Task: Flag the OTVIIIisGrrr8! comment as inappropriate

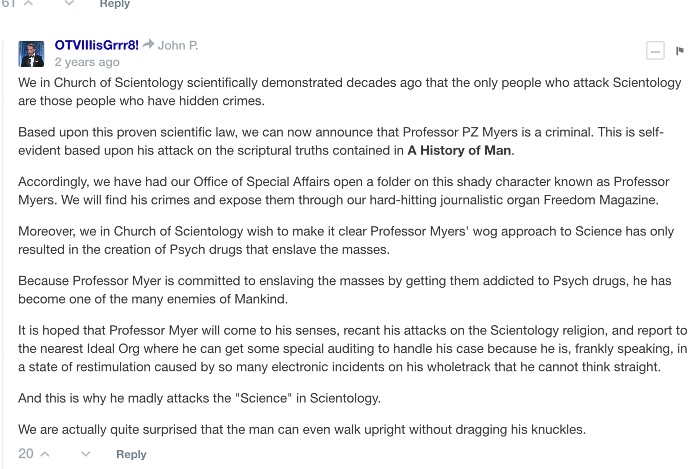Action: tap(680, 50)
